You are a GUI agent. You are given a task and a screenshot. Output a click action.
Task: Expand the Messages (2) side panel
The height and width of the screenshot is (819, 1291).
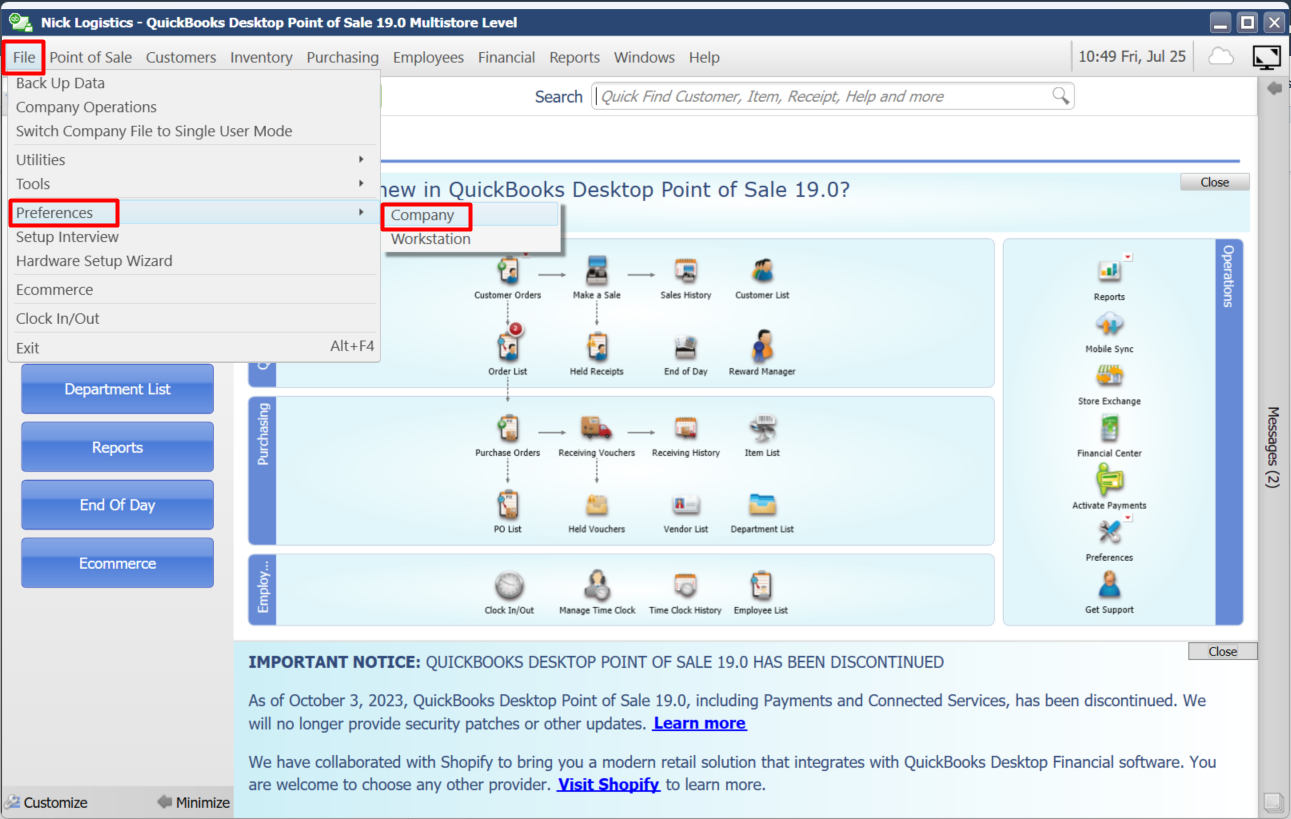[x=1273, y=447]
